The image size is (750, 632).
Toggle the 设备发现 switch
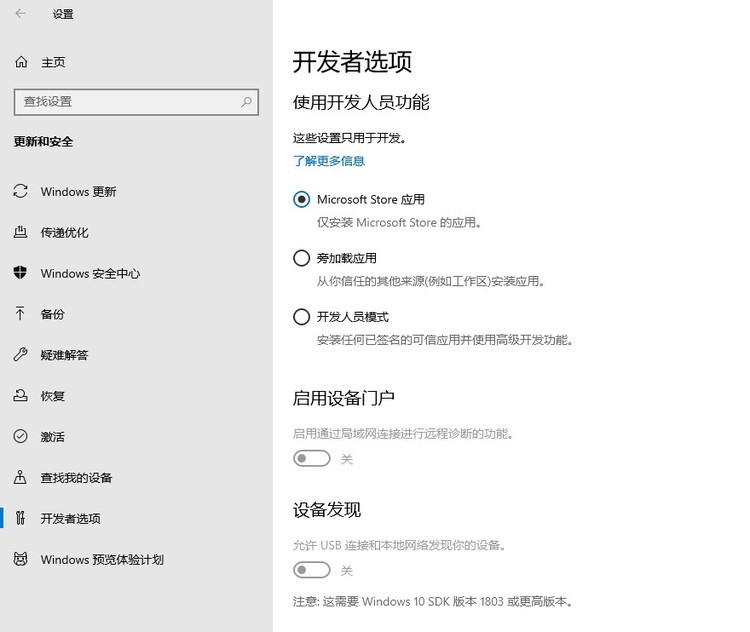coord(311,570)
